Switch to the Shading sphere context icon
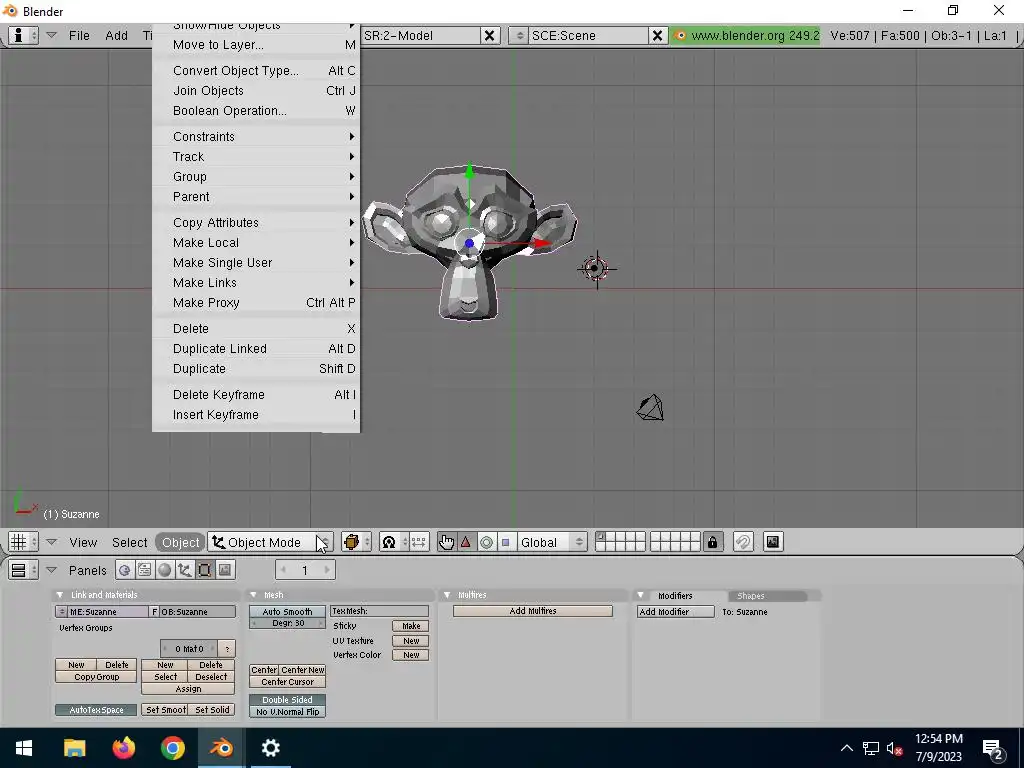This screenshot has width=1024, height=768. tap(165, 570)
